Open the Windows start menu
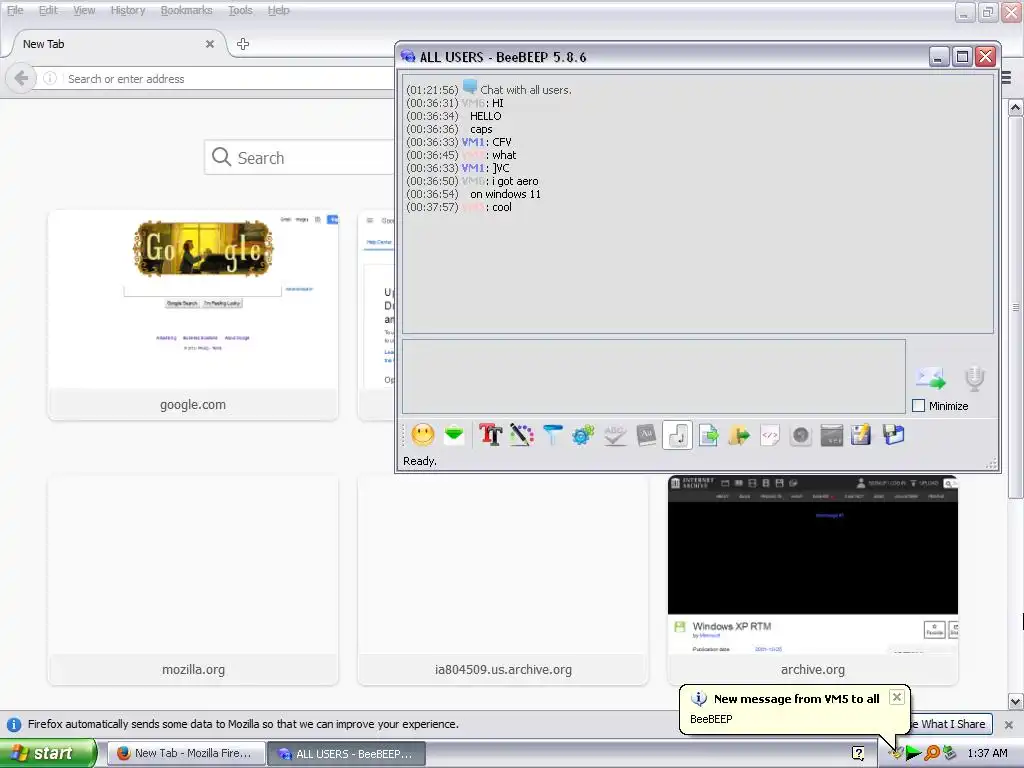This screenshot has width=1024, height=768. 48,753
